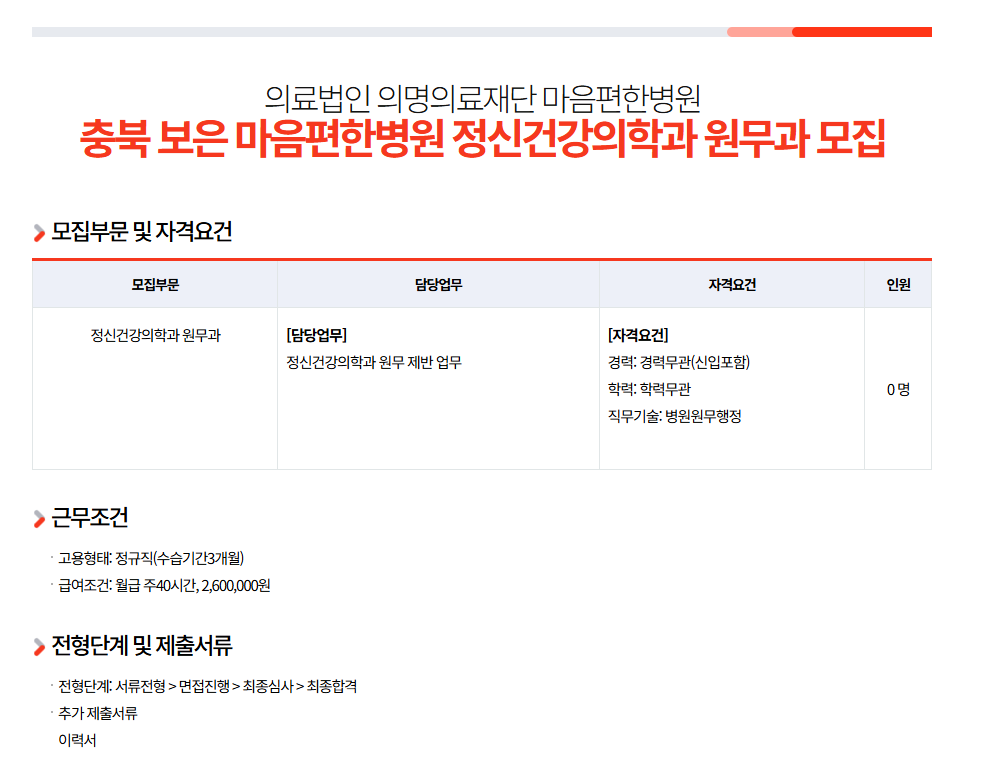The image size is (983, 773).
Task: Click the 이력서 text
Action: [77, 740]
